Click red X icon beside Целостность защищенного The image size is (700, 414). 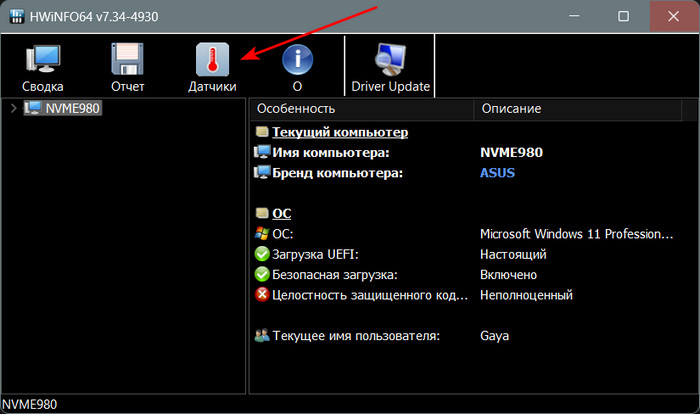pyautogui.click(x=262, y=294)
